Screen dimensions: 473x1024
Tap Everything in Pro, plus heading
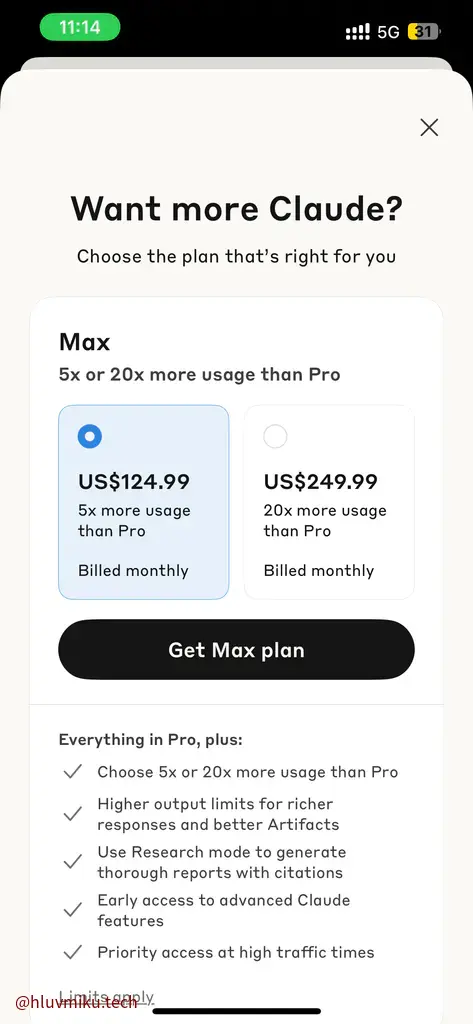(x=150, y=740)
